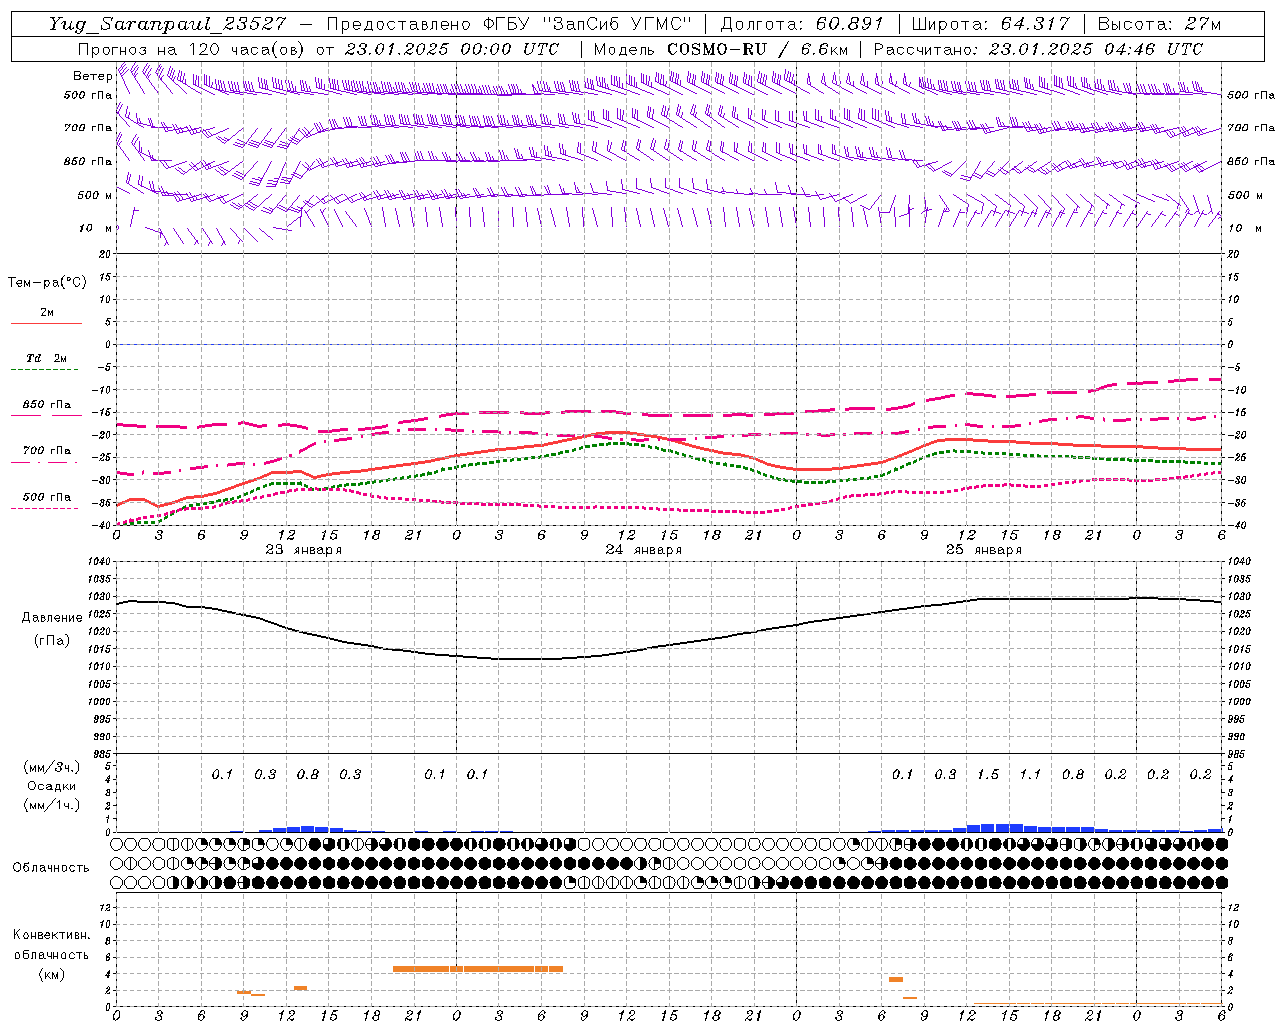Click the right 10 м wind level label
The width and height of the screenshot is (1280, 1024).
[x=1245, y=228]
